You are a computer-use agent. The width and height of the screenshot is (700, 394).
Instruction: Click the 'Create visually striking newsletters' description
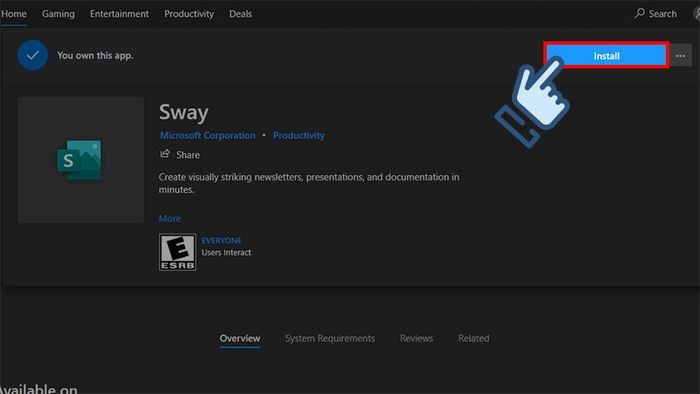point(309,183)
